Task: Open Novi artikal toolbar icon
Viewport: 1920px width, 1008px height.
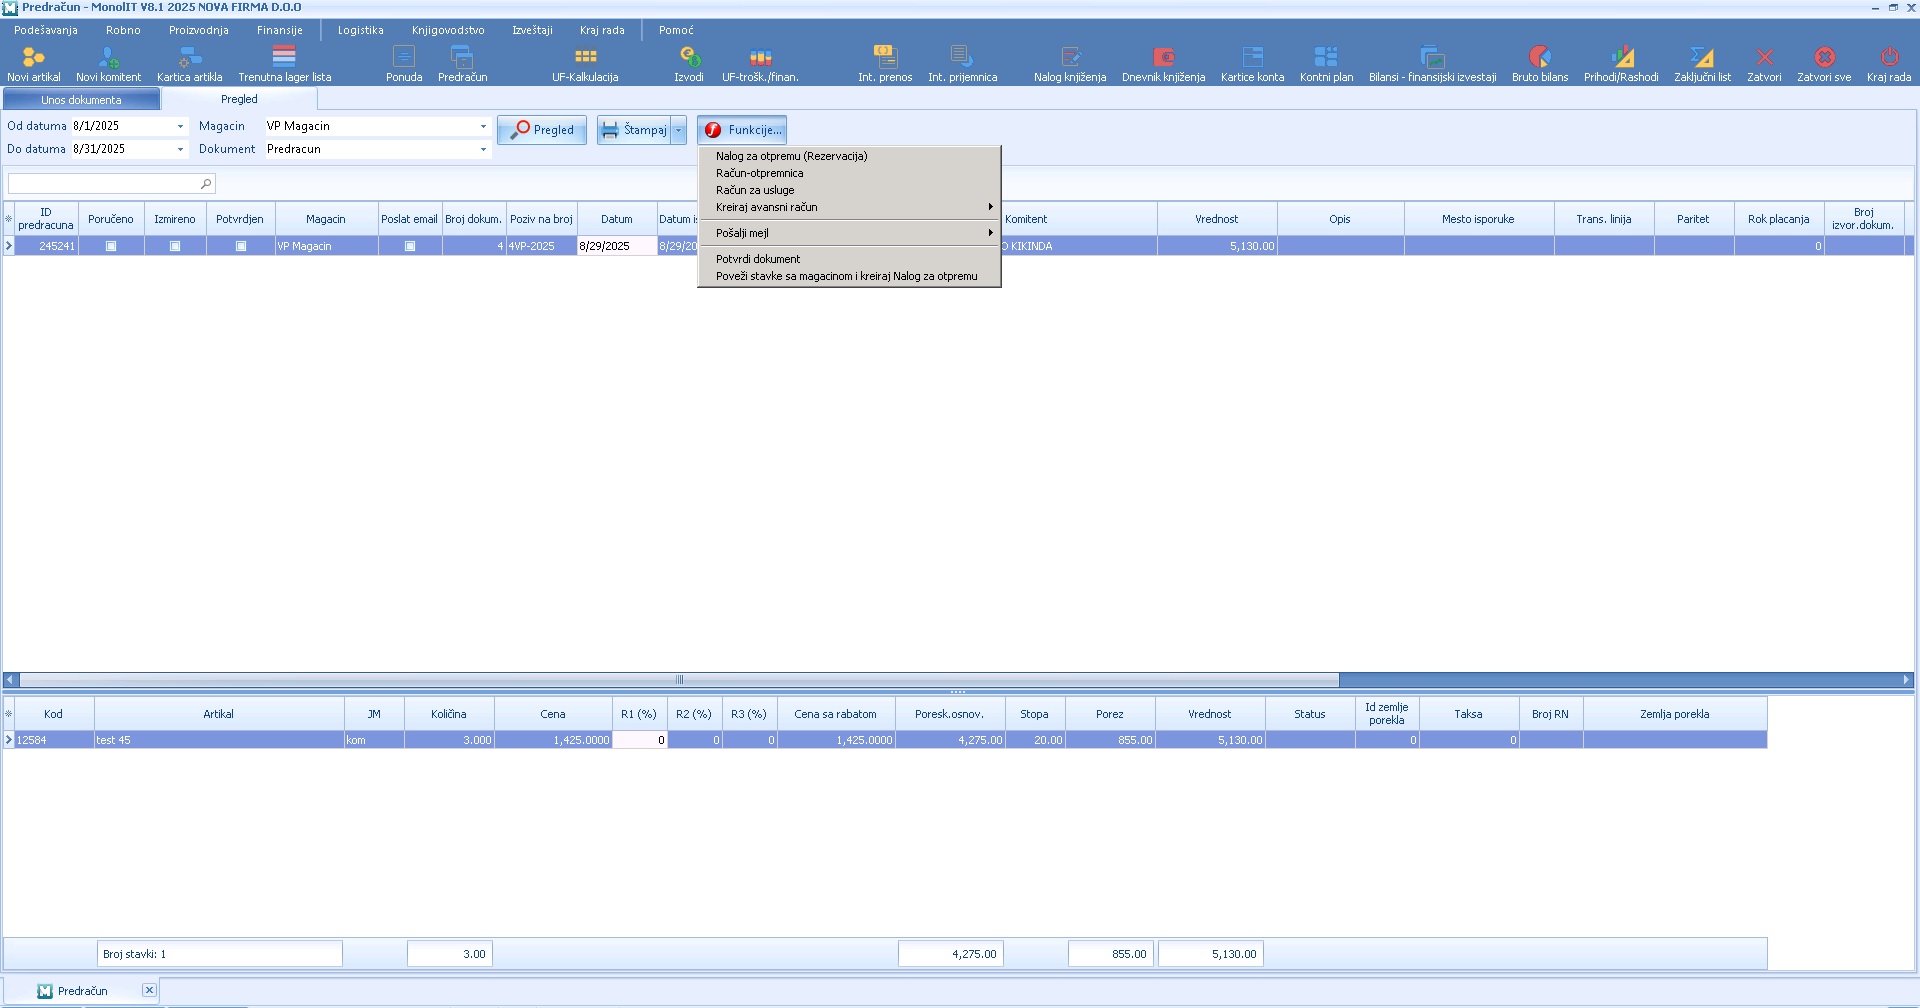Action: click(33, 58)
